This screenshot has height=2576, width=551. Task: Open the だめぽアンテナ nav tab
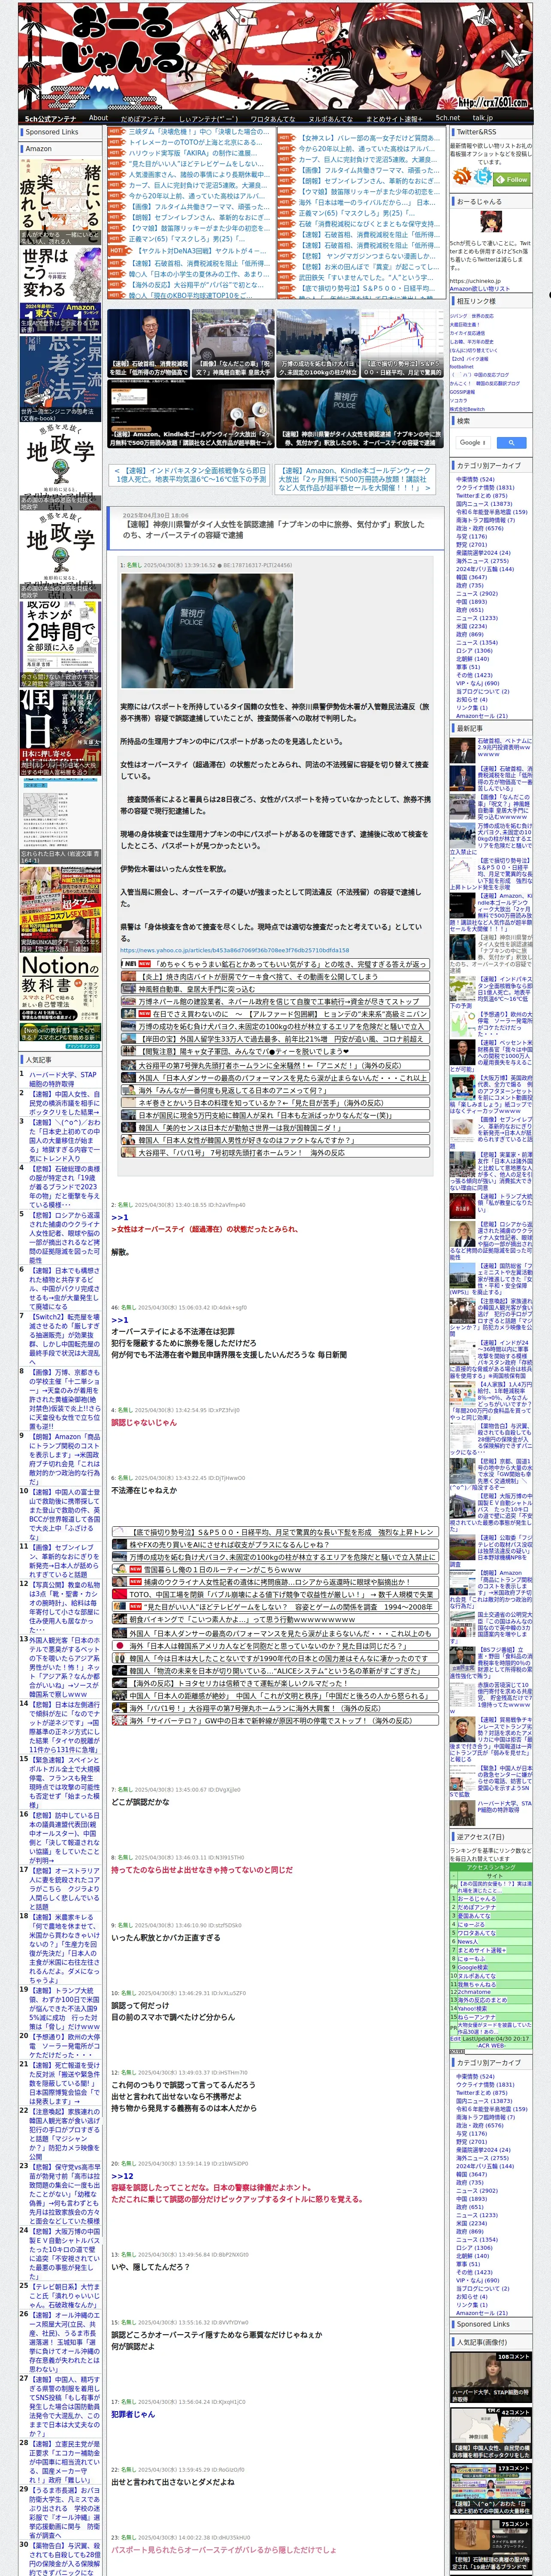(x=143, y=118)
